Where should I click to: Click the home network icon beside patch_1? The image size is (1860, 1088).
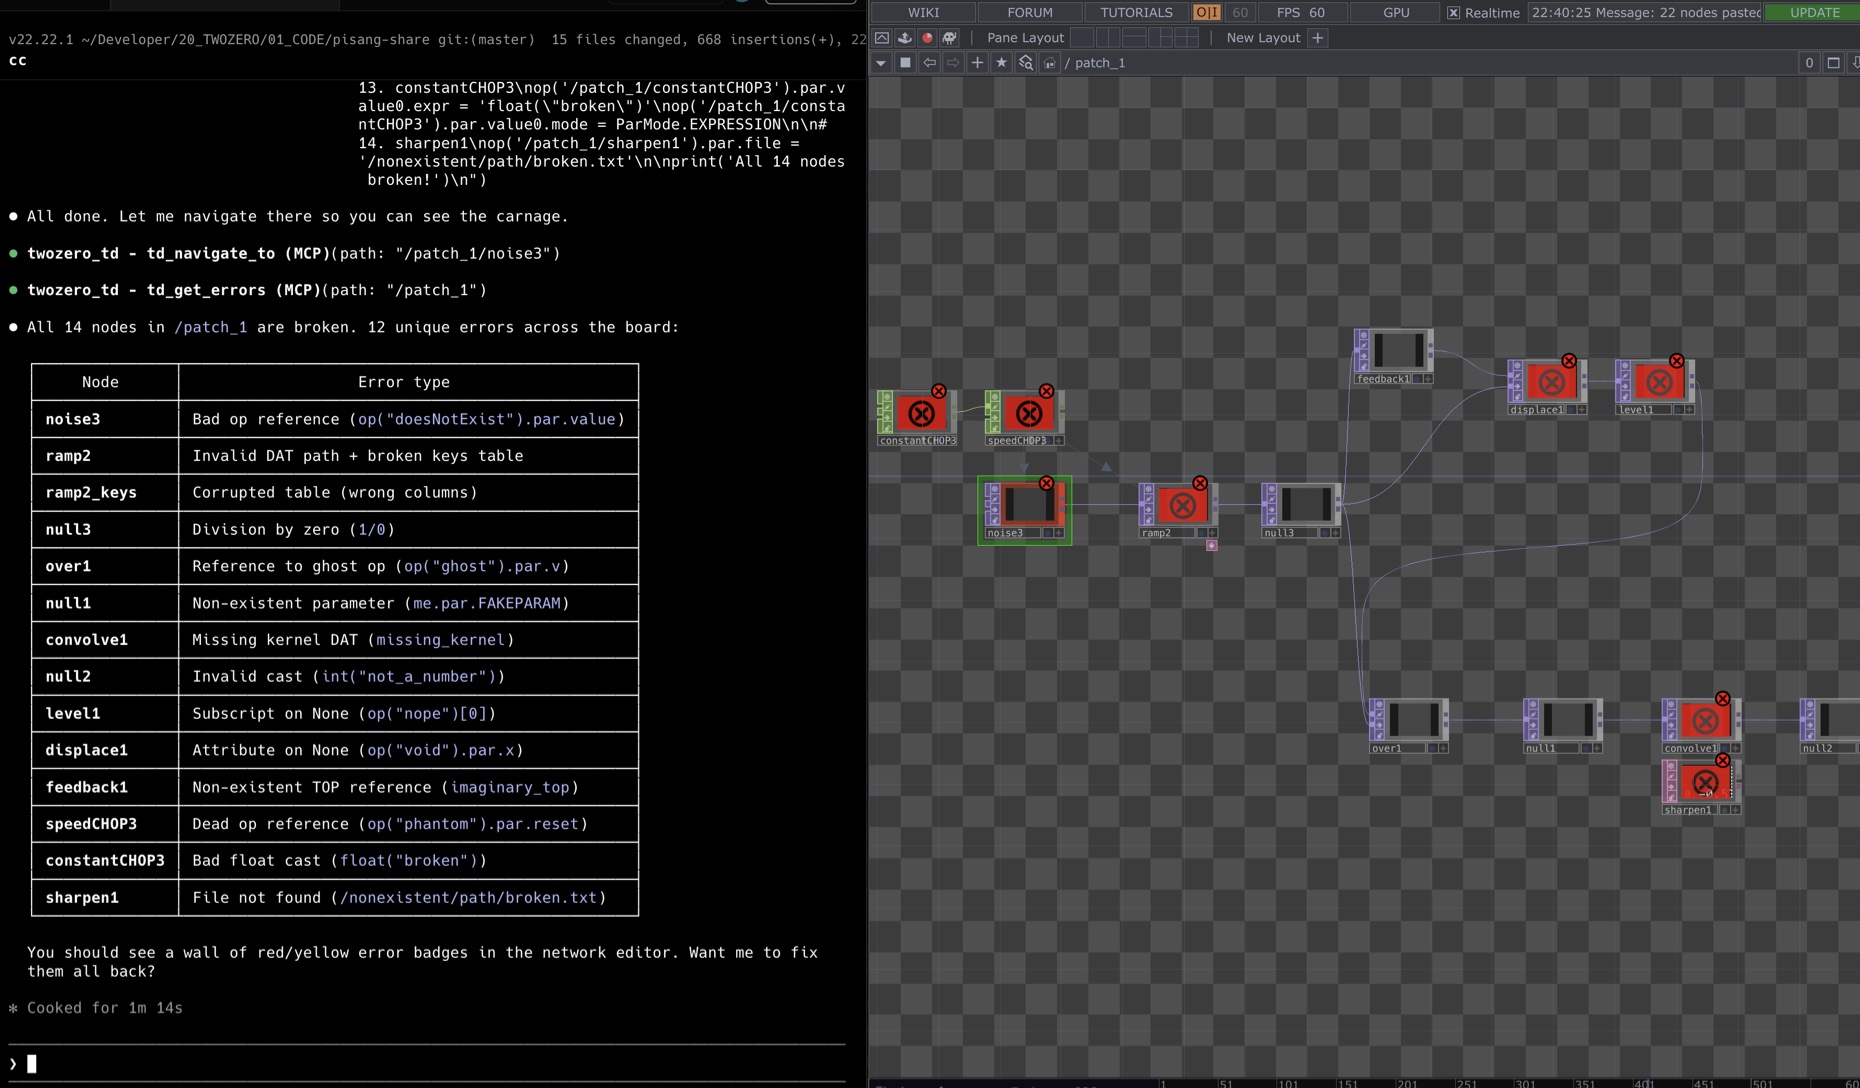click(x=1049, y=63)
